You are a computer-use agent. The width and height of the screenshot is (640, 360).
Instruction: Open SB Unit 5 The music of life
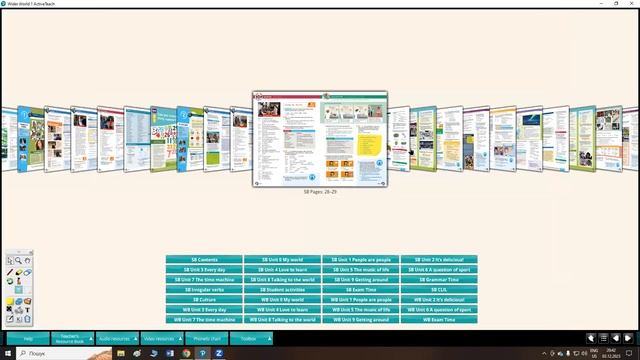click(361, 269)
